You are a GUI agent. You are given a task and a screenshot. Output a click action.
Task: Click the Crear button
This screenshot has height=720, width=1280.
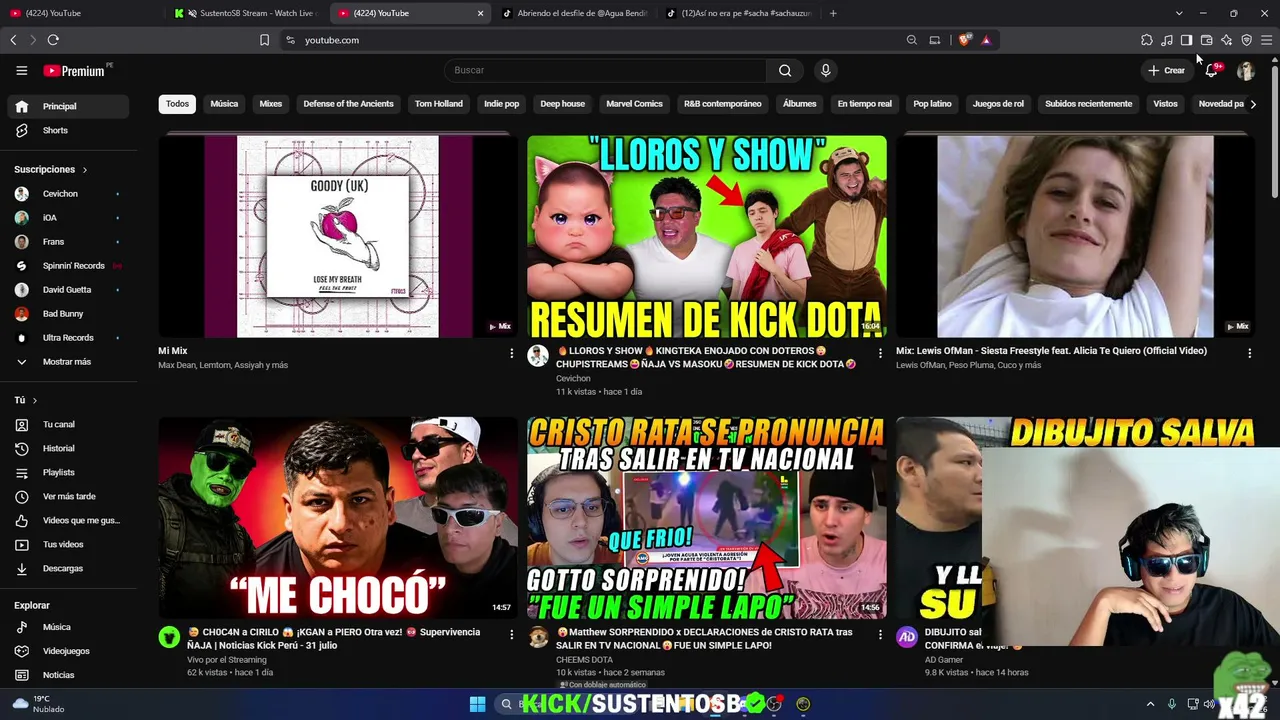(x=1166, y=70)
